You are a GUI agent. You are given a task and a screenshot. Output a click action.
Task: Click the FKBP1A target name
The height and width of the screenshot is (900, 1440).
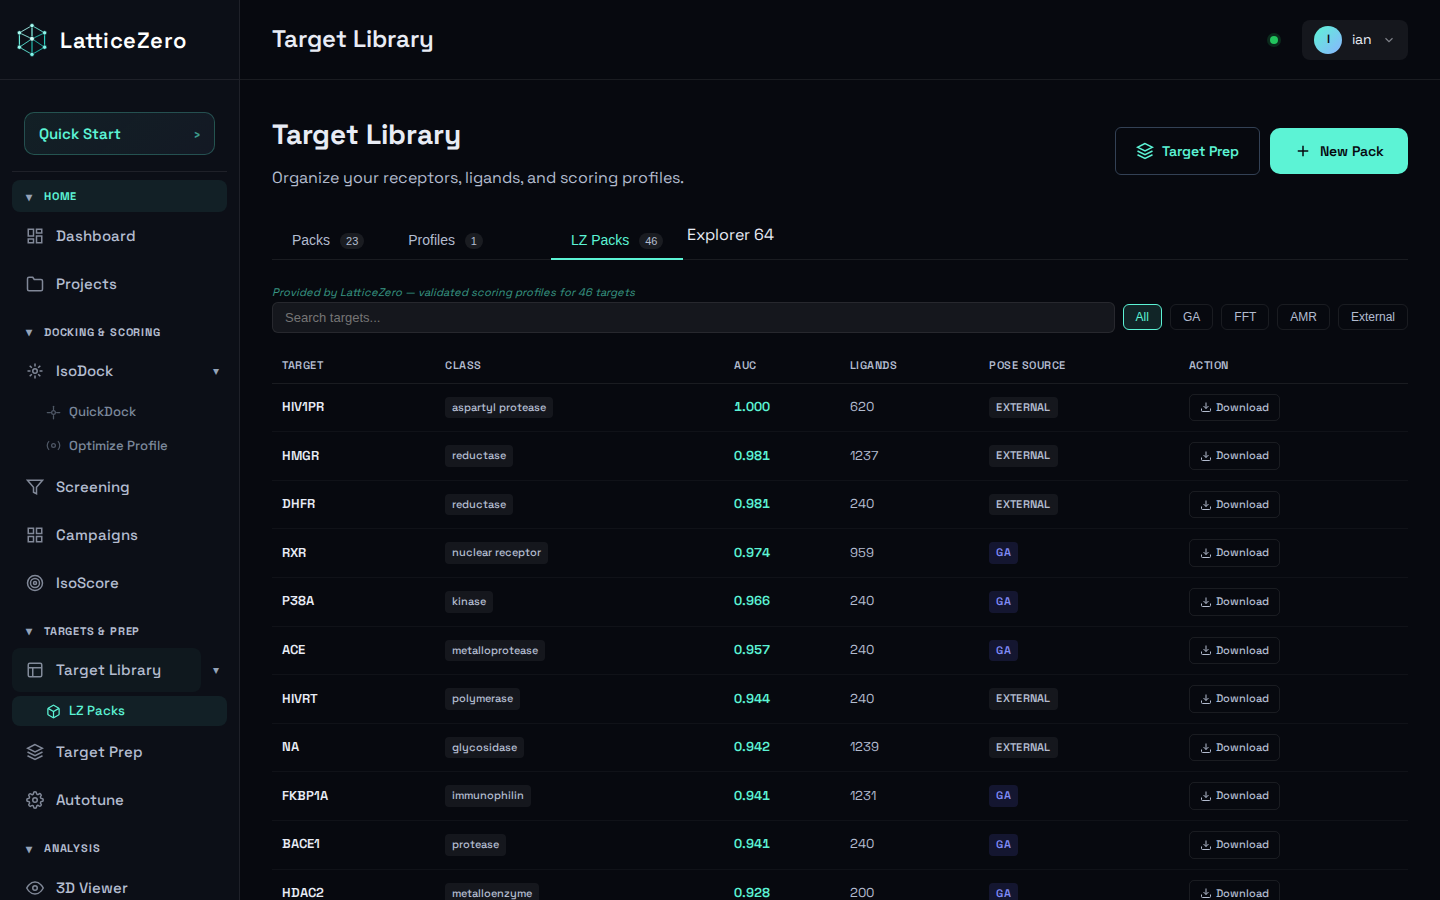[x=305, y=796]
